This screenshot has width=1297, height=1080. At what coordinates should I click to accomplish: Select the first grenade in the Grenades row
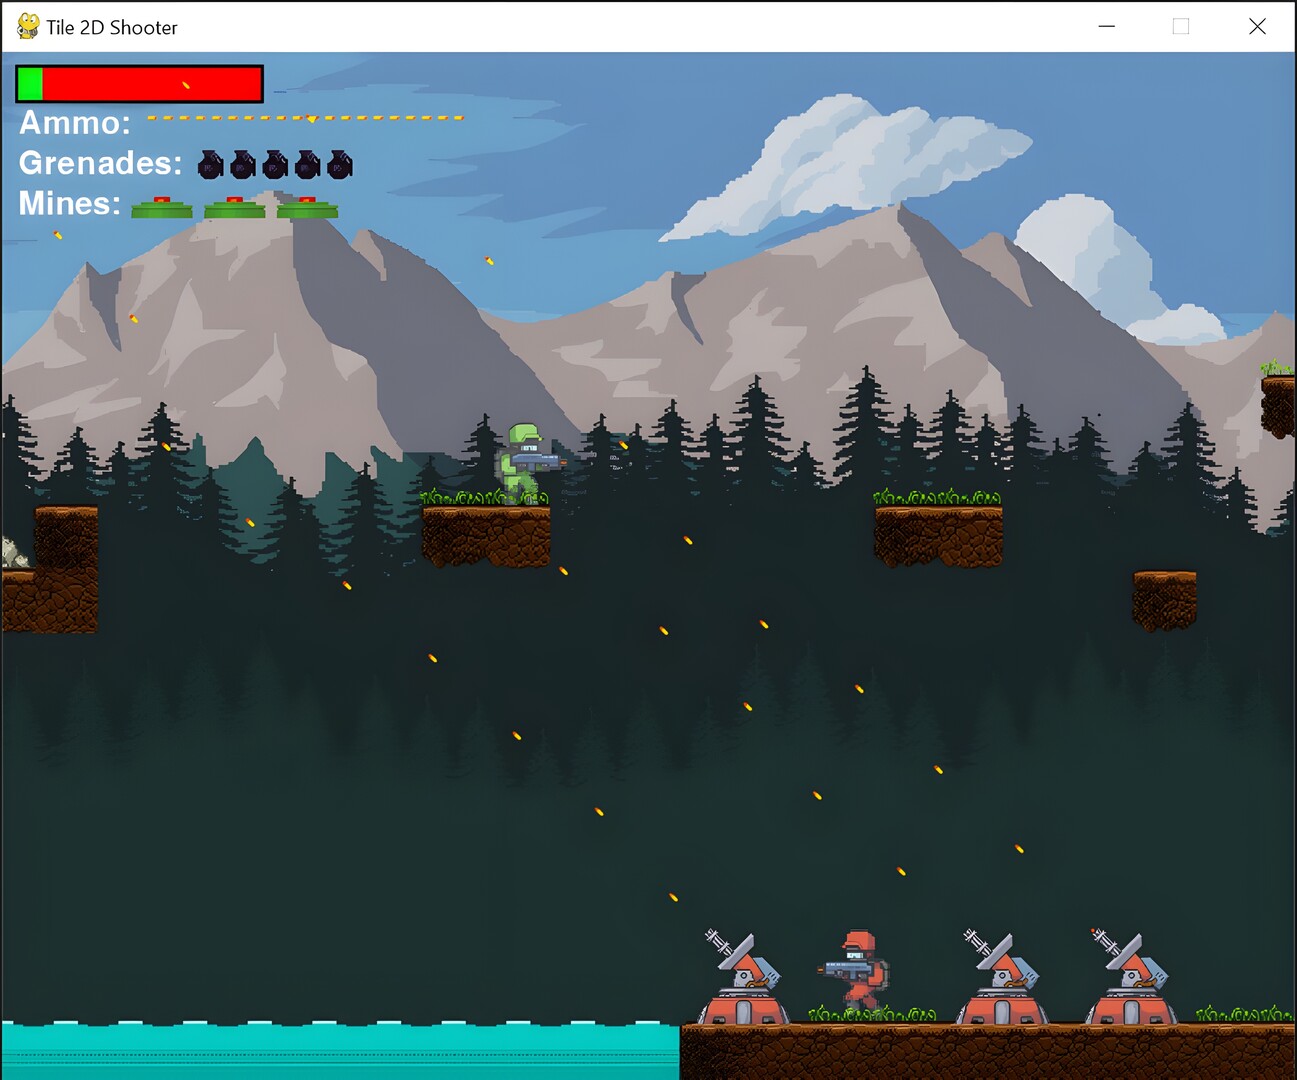(210, 164)
